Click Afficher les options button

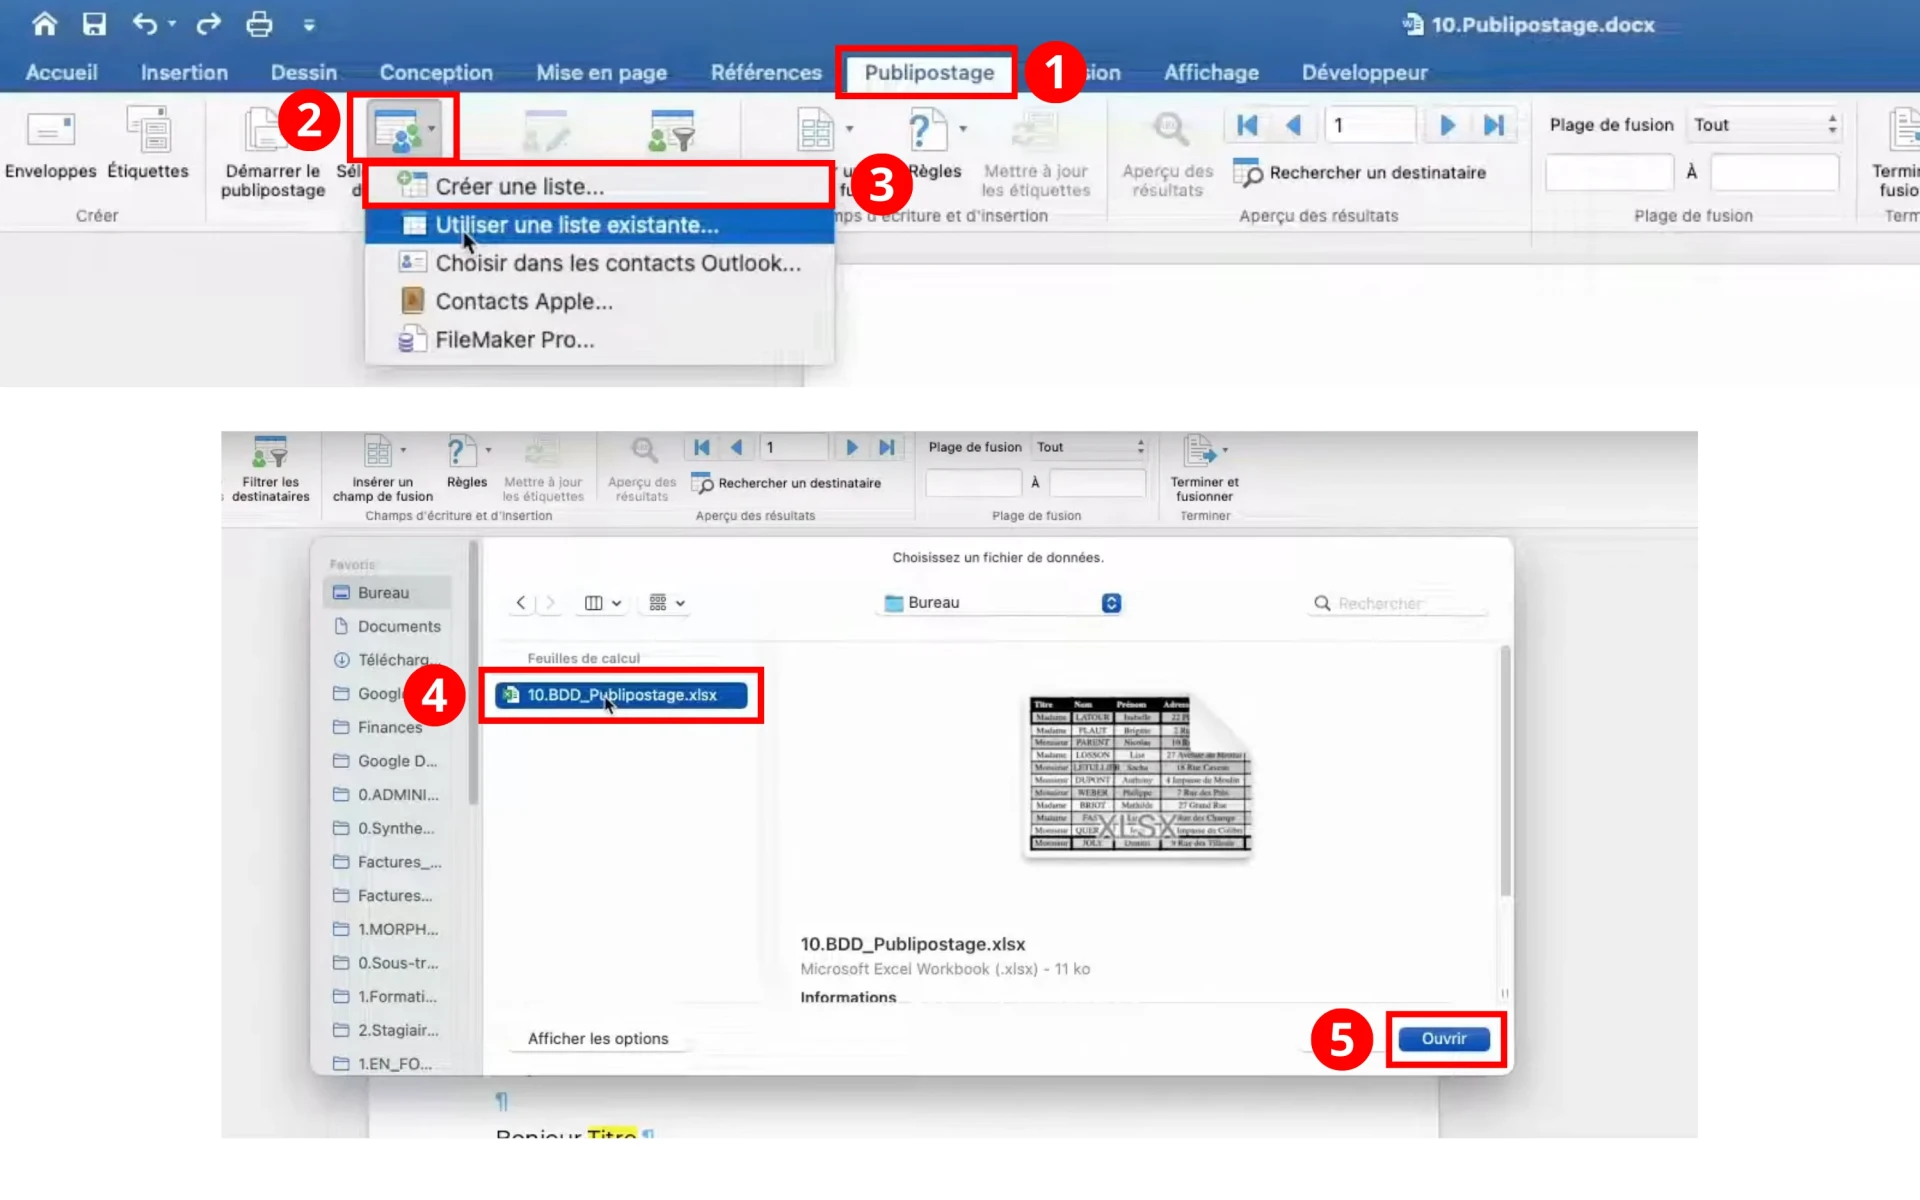click(598, 1038)
